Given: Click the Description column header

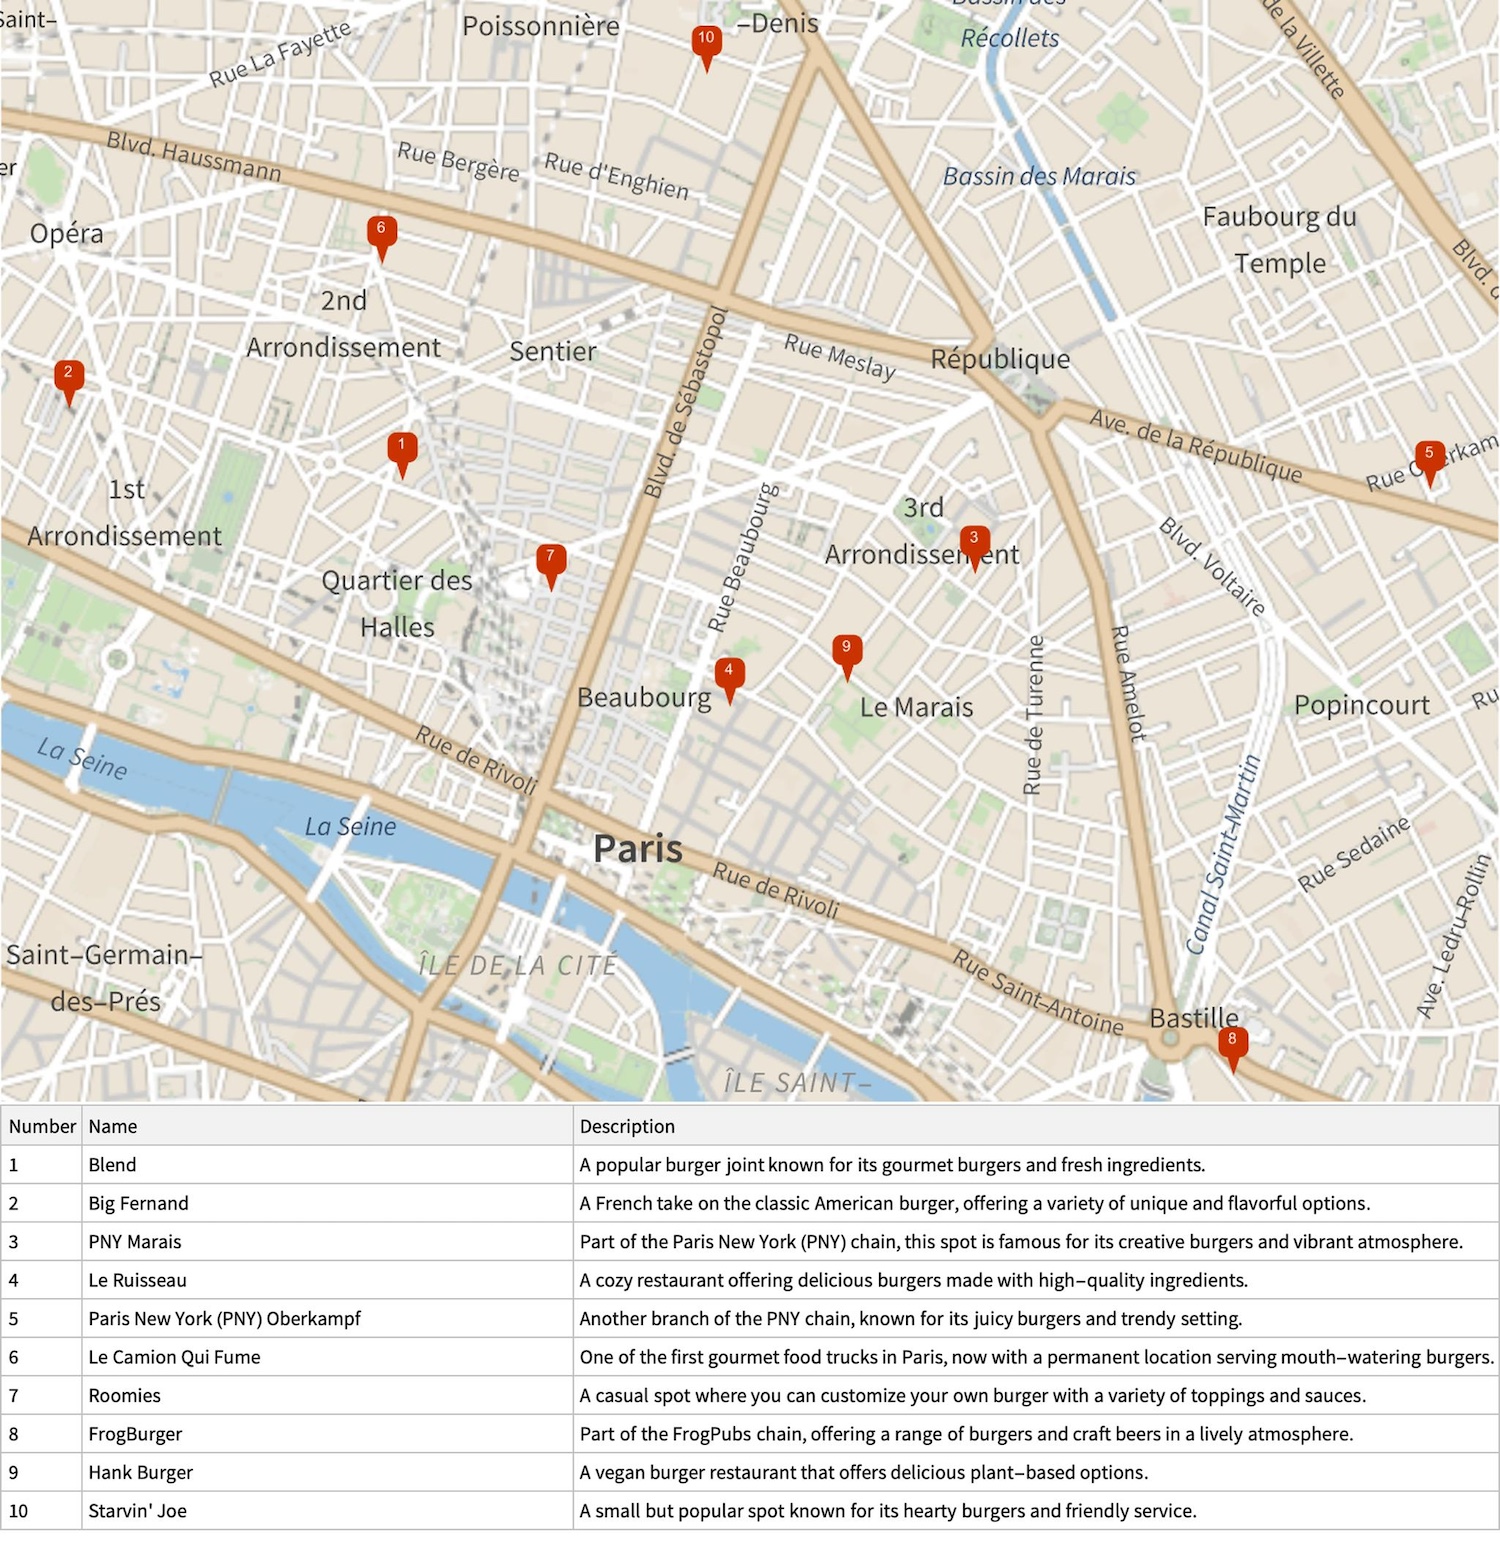Looking at the screenshot, I should coord(627,1126).
